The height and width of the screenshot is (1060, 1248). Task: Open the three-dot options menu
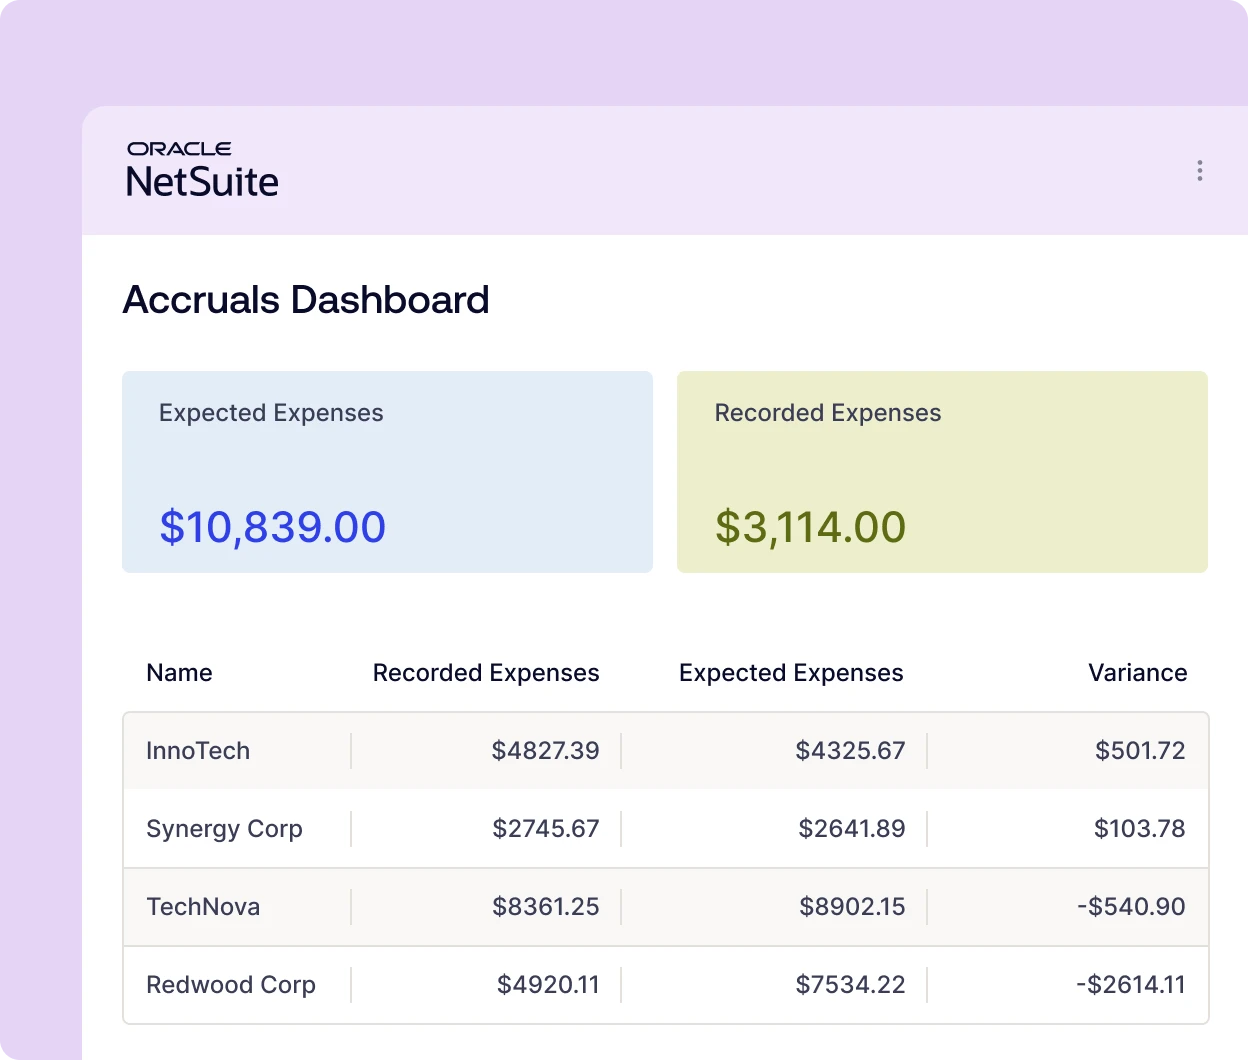coord(1199,171)
